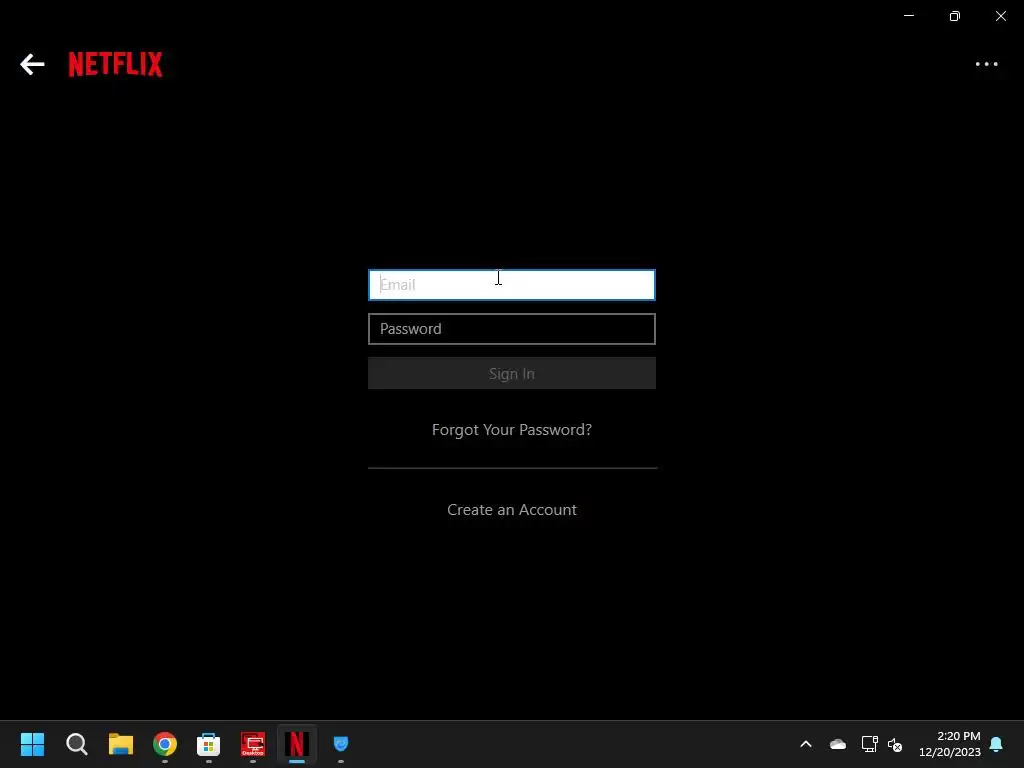This screenshot has height=768, width=1024.
Task: Click the muted volume tray icon
Action: 895,744
